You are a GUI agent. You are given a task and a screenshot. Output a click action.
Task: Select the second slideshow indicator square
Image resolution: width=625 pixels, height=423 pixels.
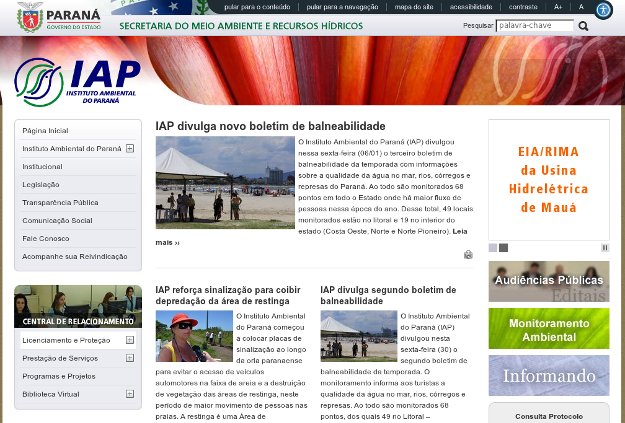pyautogui.click(x=503, y=247)
